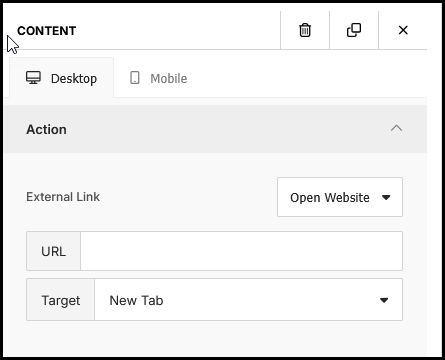Open the Open Website dropdown
This screenshot has height=360, width=445.
point(340,197)
